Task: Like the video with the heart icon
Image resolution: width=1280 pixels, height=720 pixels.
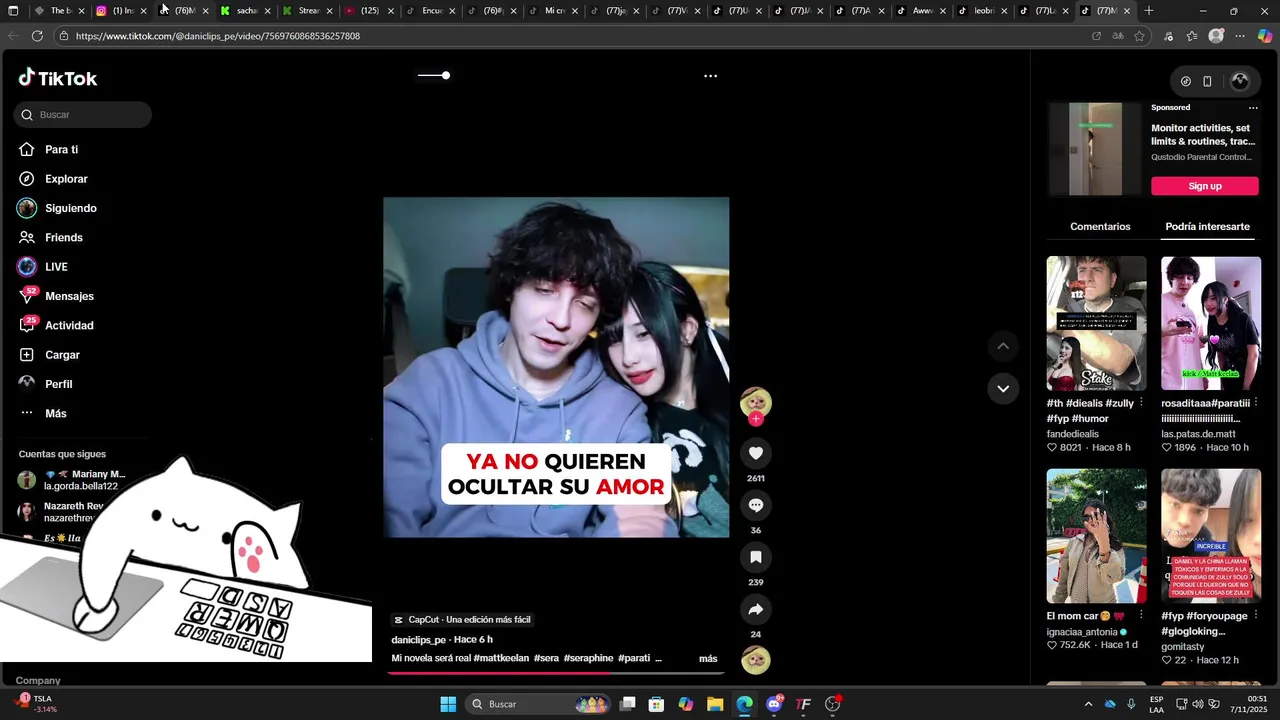Action: click(x=755, y=453)
